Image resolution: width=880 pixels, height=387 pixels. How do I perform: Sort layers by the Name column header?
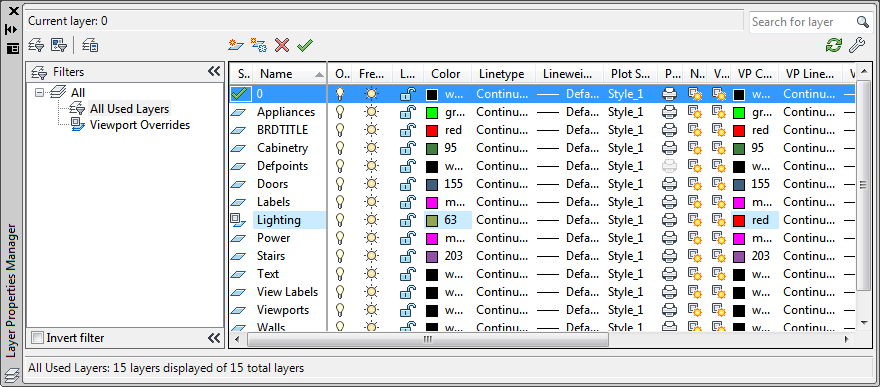coord(290,74)
